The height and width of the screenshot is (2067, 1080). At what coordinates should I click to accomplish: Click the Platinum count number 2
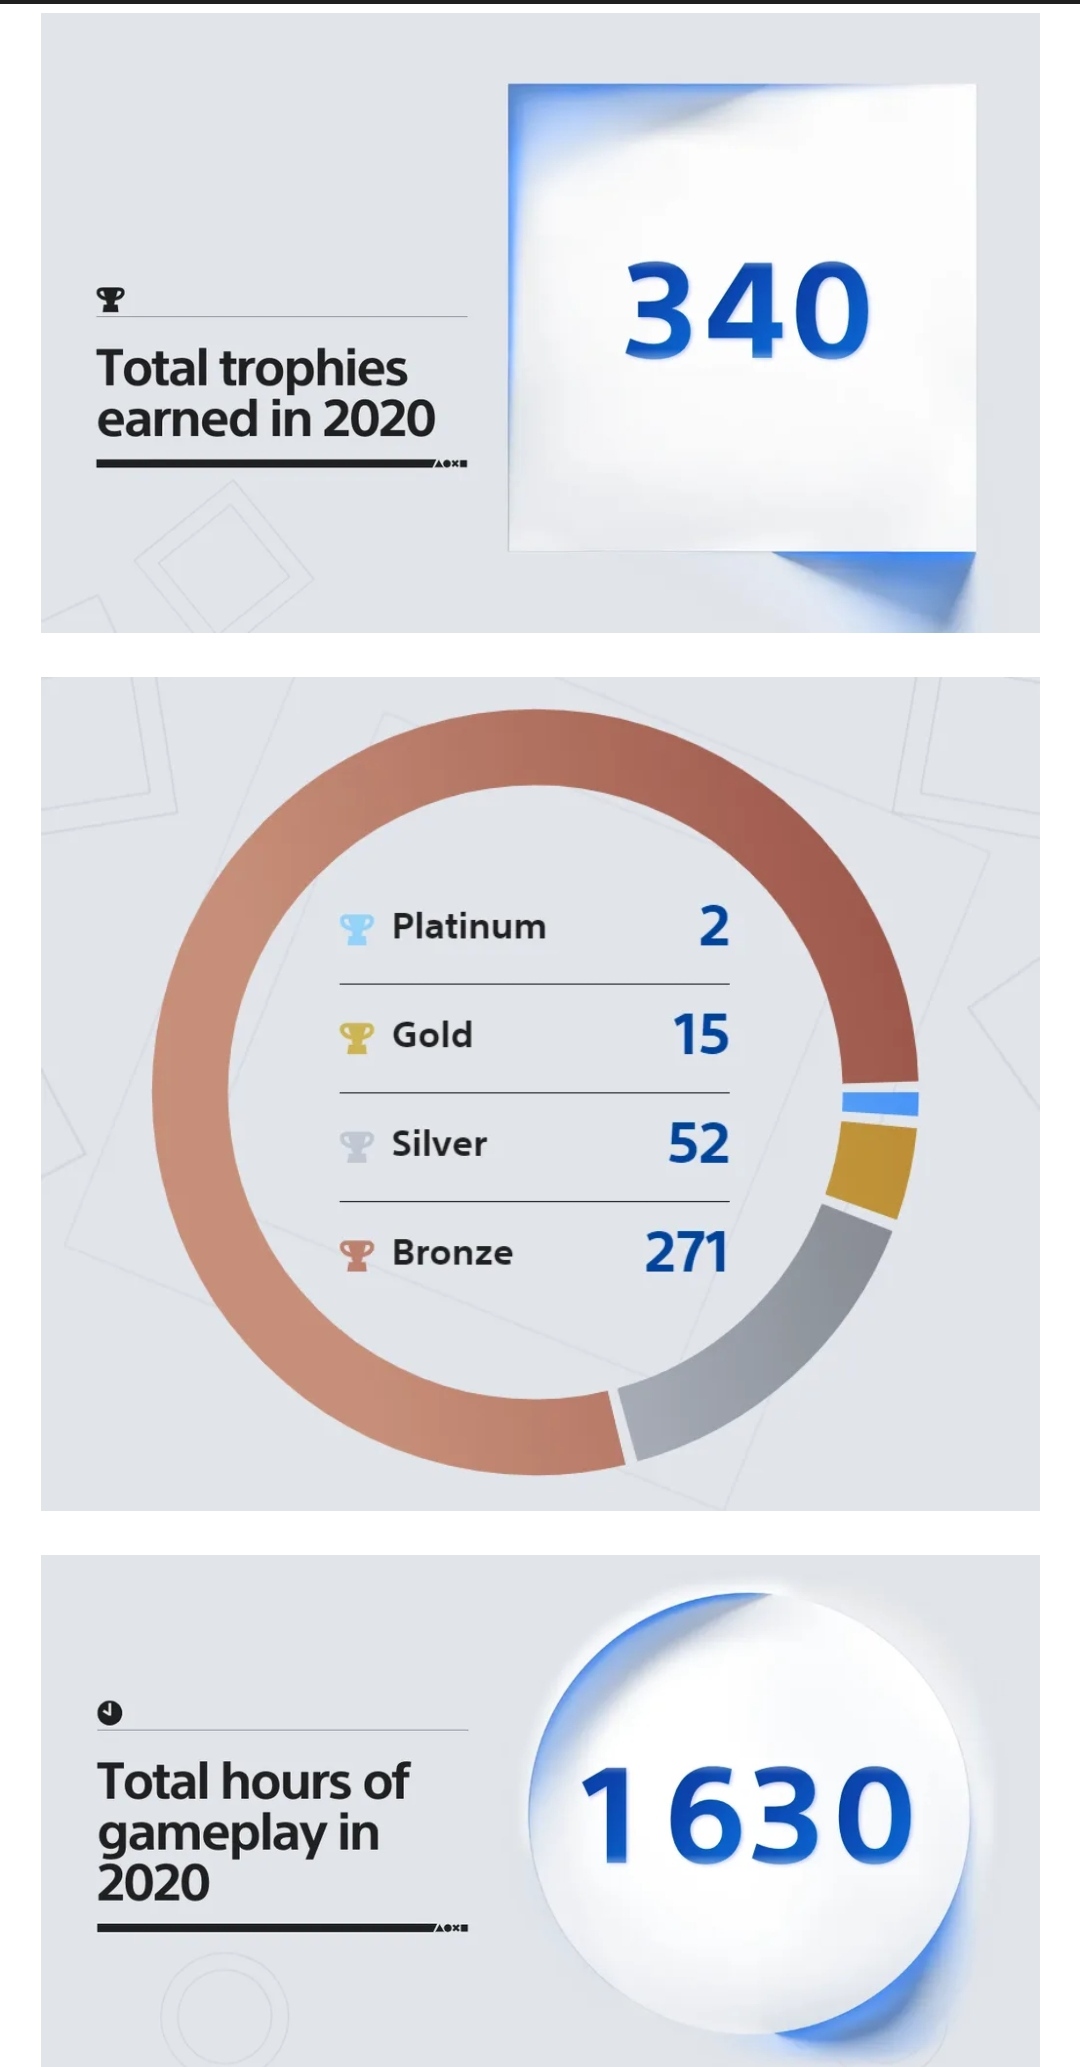point(714,926)
